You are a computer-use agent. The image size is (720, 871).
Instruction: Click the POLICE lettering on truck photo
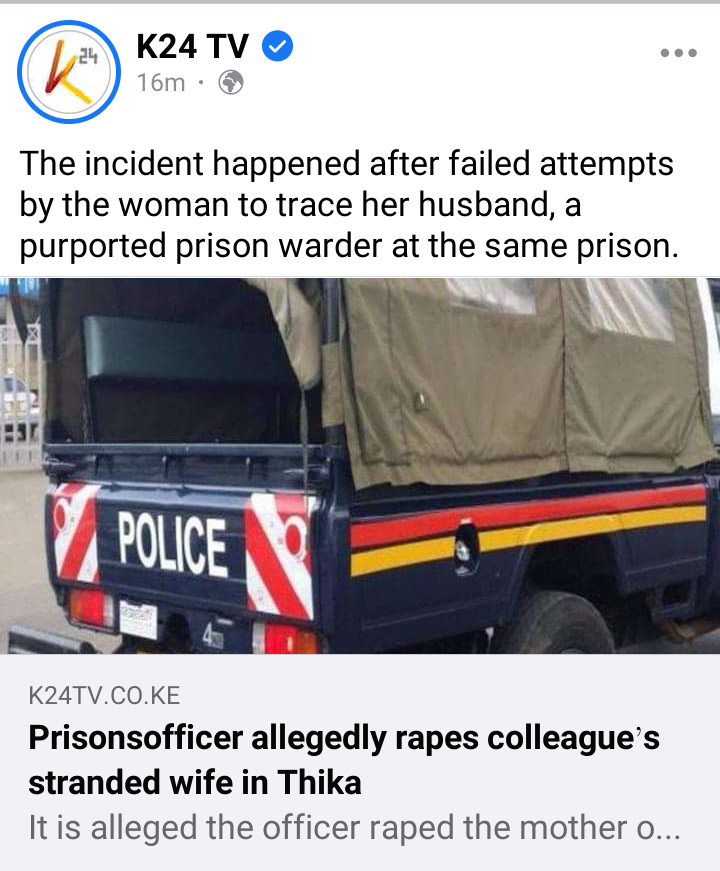172,544
